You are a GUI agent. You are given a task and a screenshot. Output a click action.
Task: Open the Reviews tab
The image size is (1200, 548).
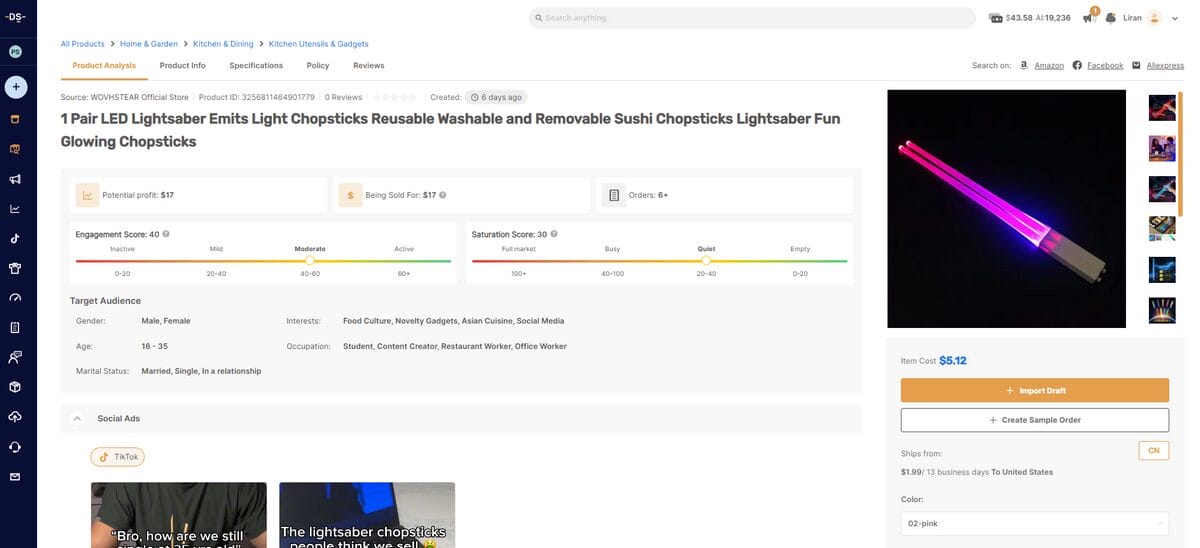[368, 66]
